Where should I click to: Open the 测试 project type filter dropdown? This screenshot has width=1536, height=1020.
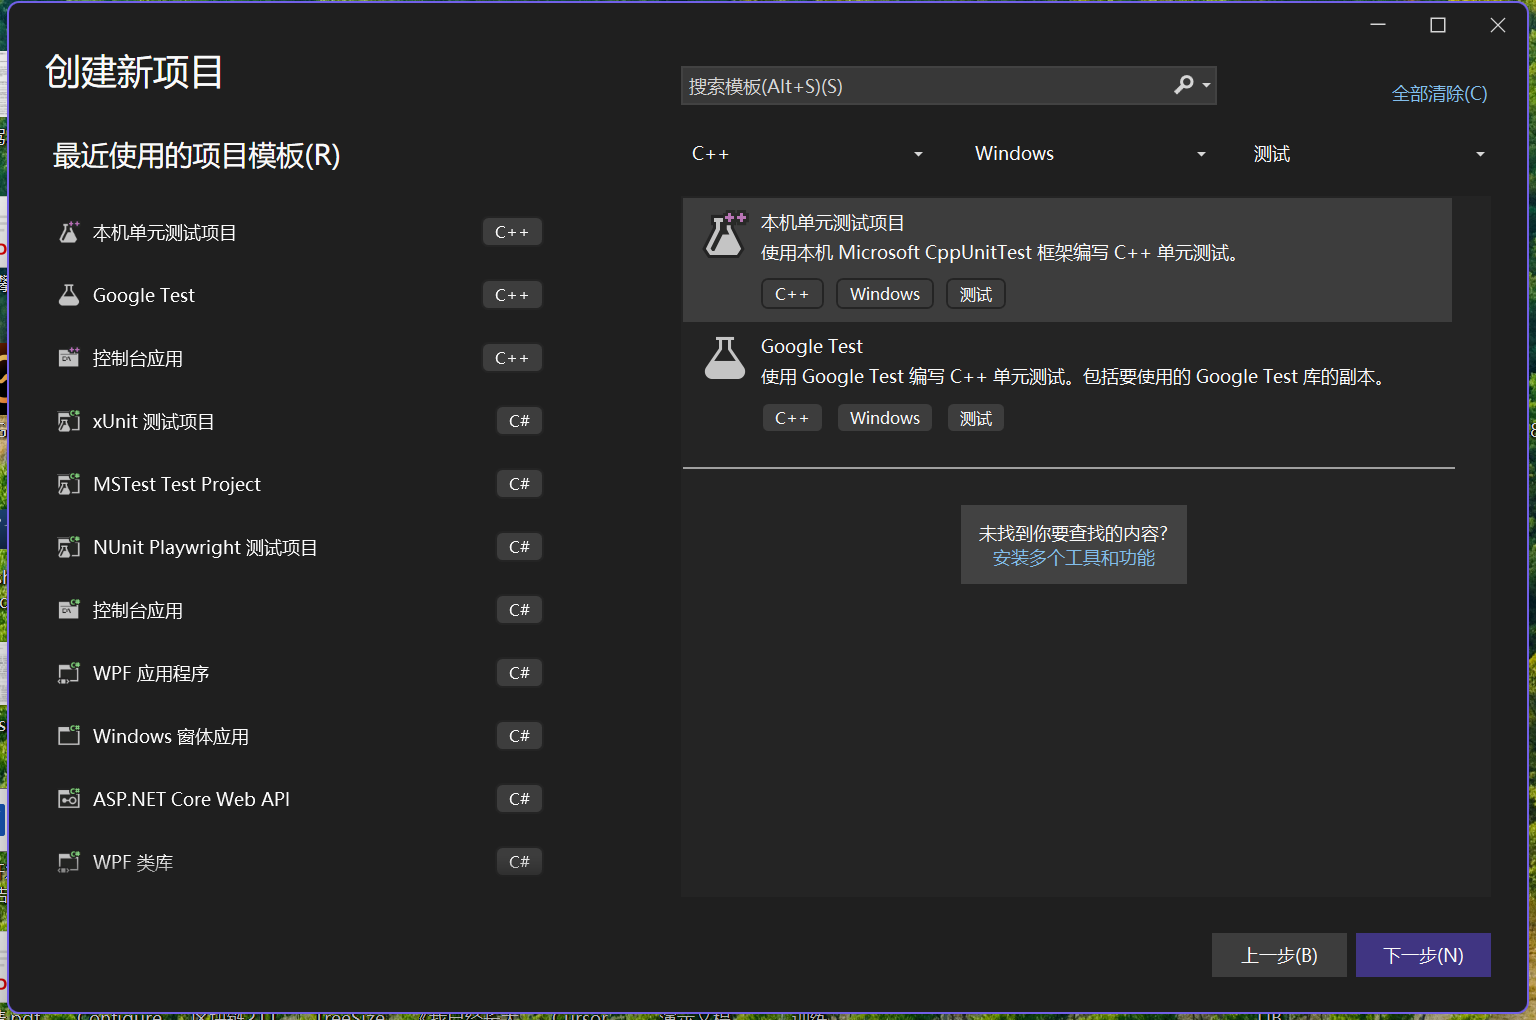click(1369, 154)
